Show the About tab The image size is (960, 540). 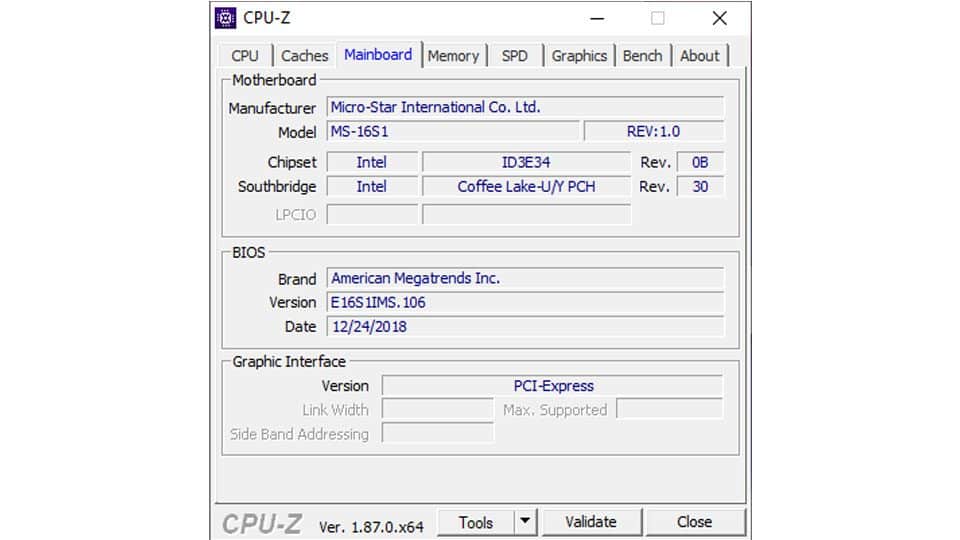click(699, 56)
